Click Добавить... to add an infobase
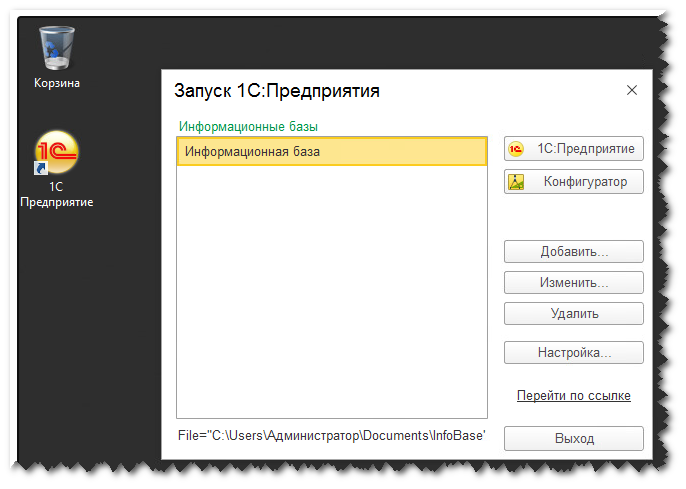The height and width of the screenshot is (489, 686). coord(574,251)
